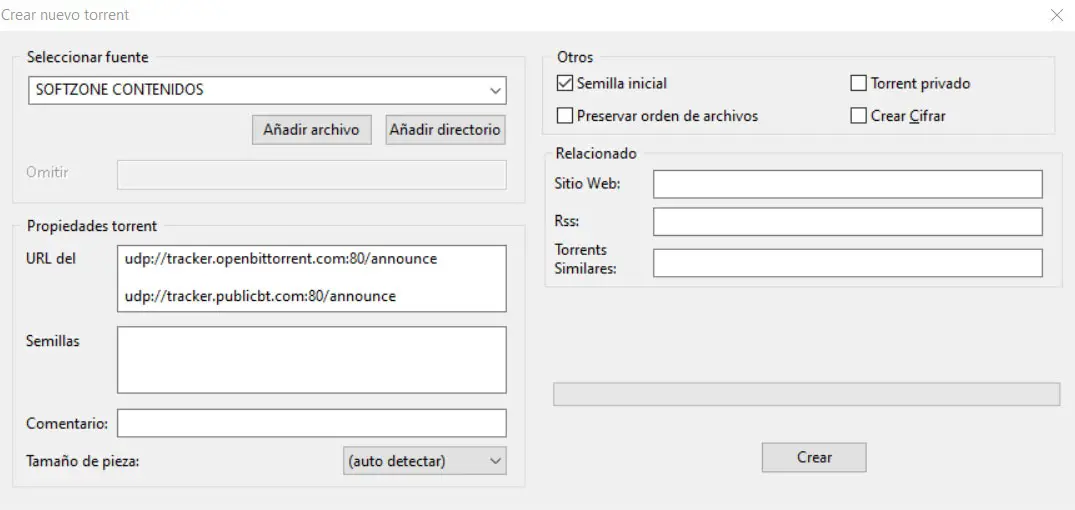Click the Omitir input field

pos(311,174)
